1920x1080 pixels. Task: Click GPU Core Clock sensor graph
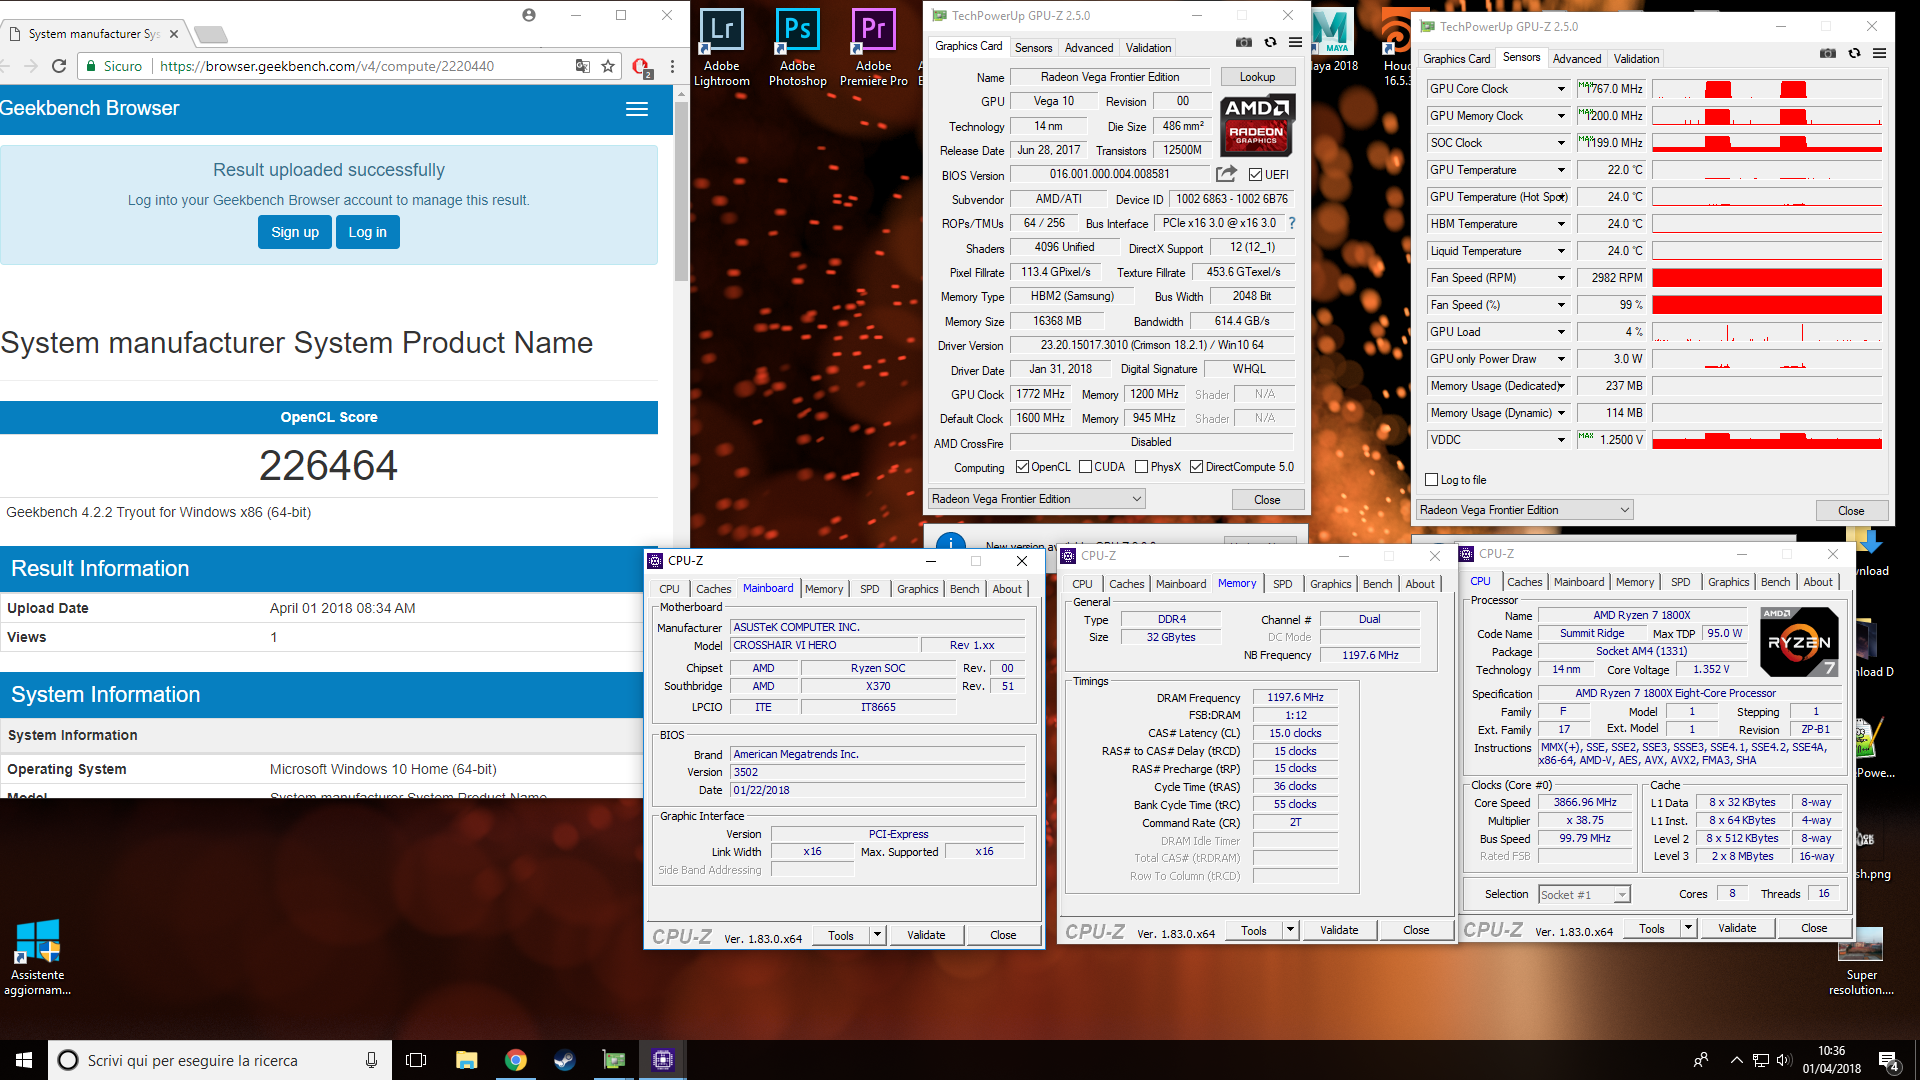pyautogui.click(x=1767, y=89)
